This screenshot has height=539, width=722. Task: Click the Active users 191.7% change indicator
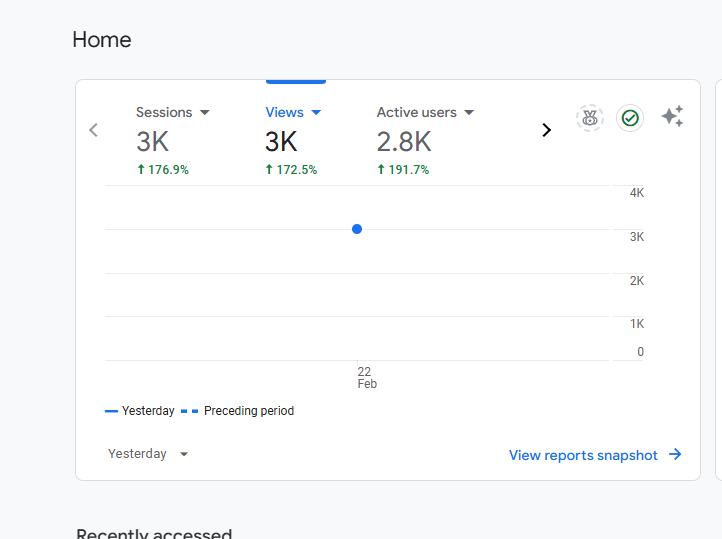pos(403,170)
